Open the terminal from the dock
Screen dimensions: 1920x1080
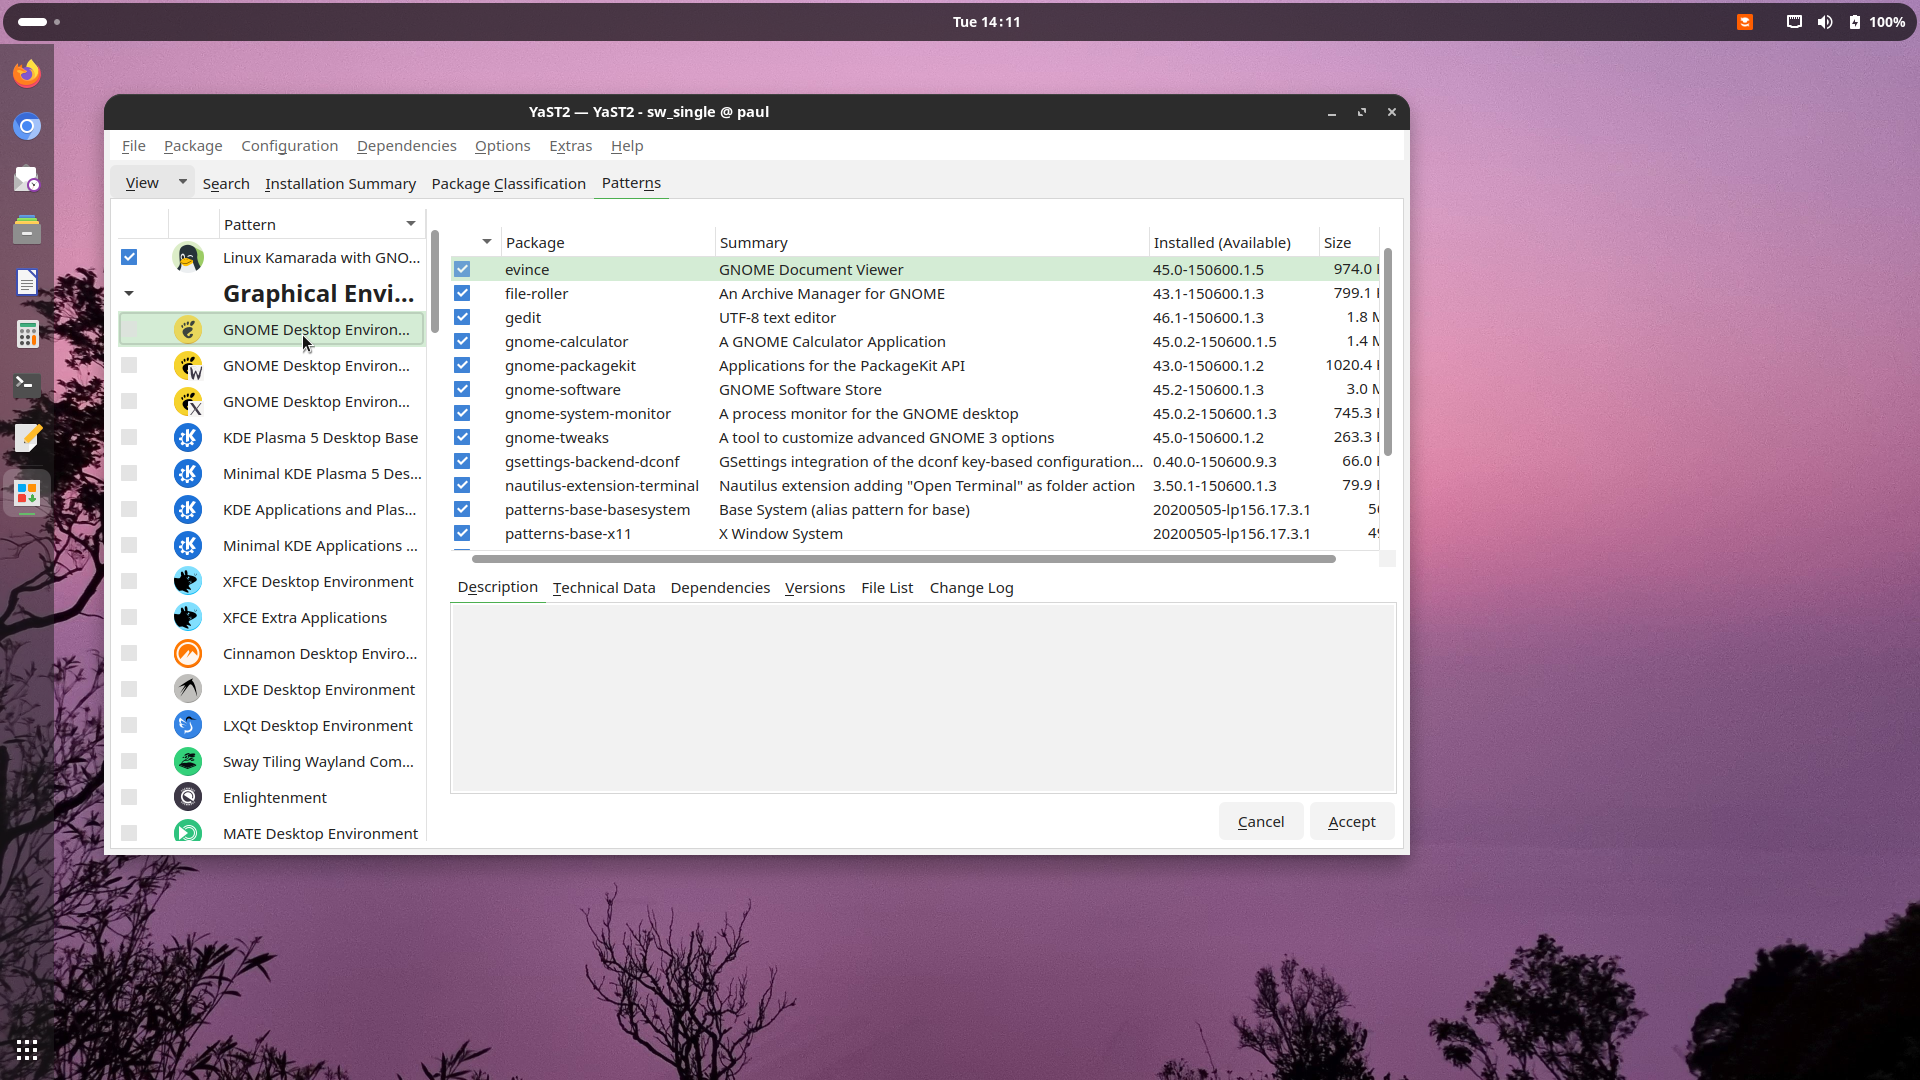click(x=27, y=385)
